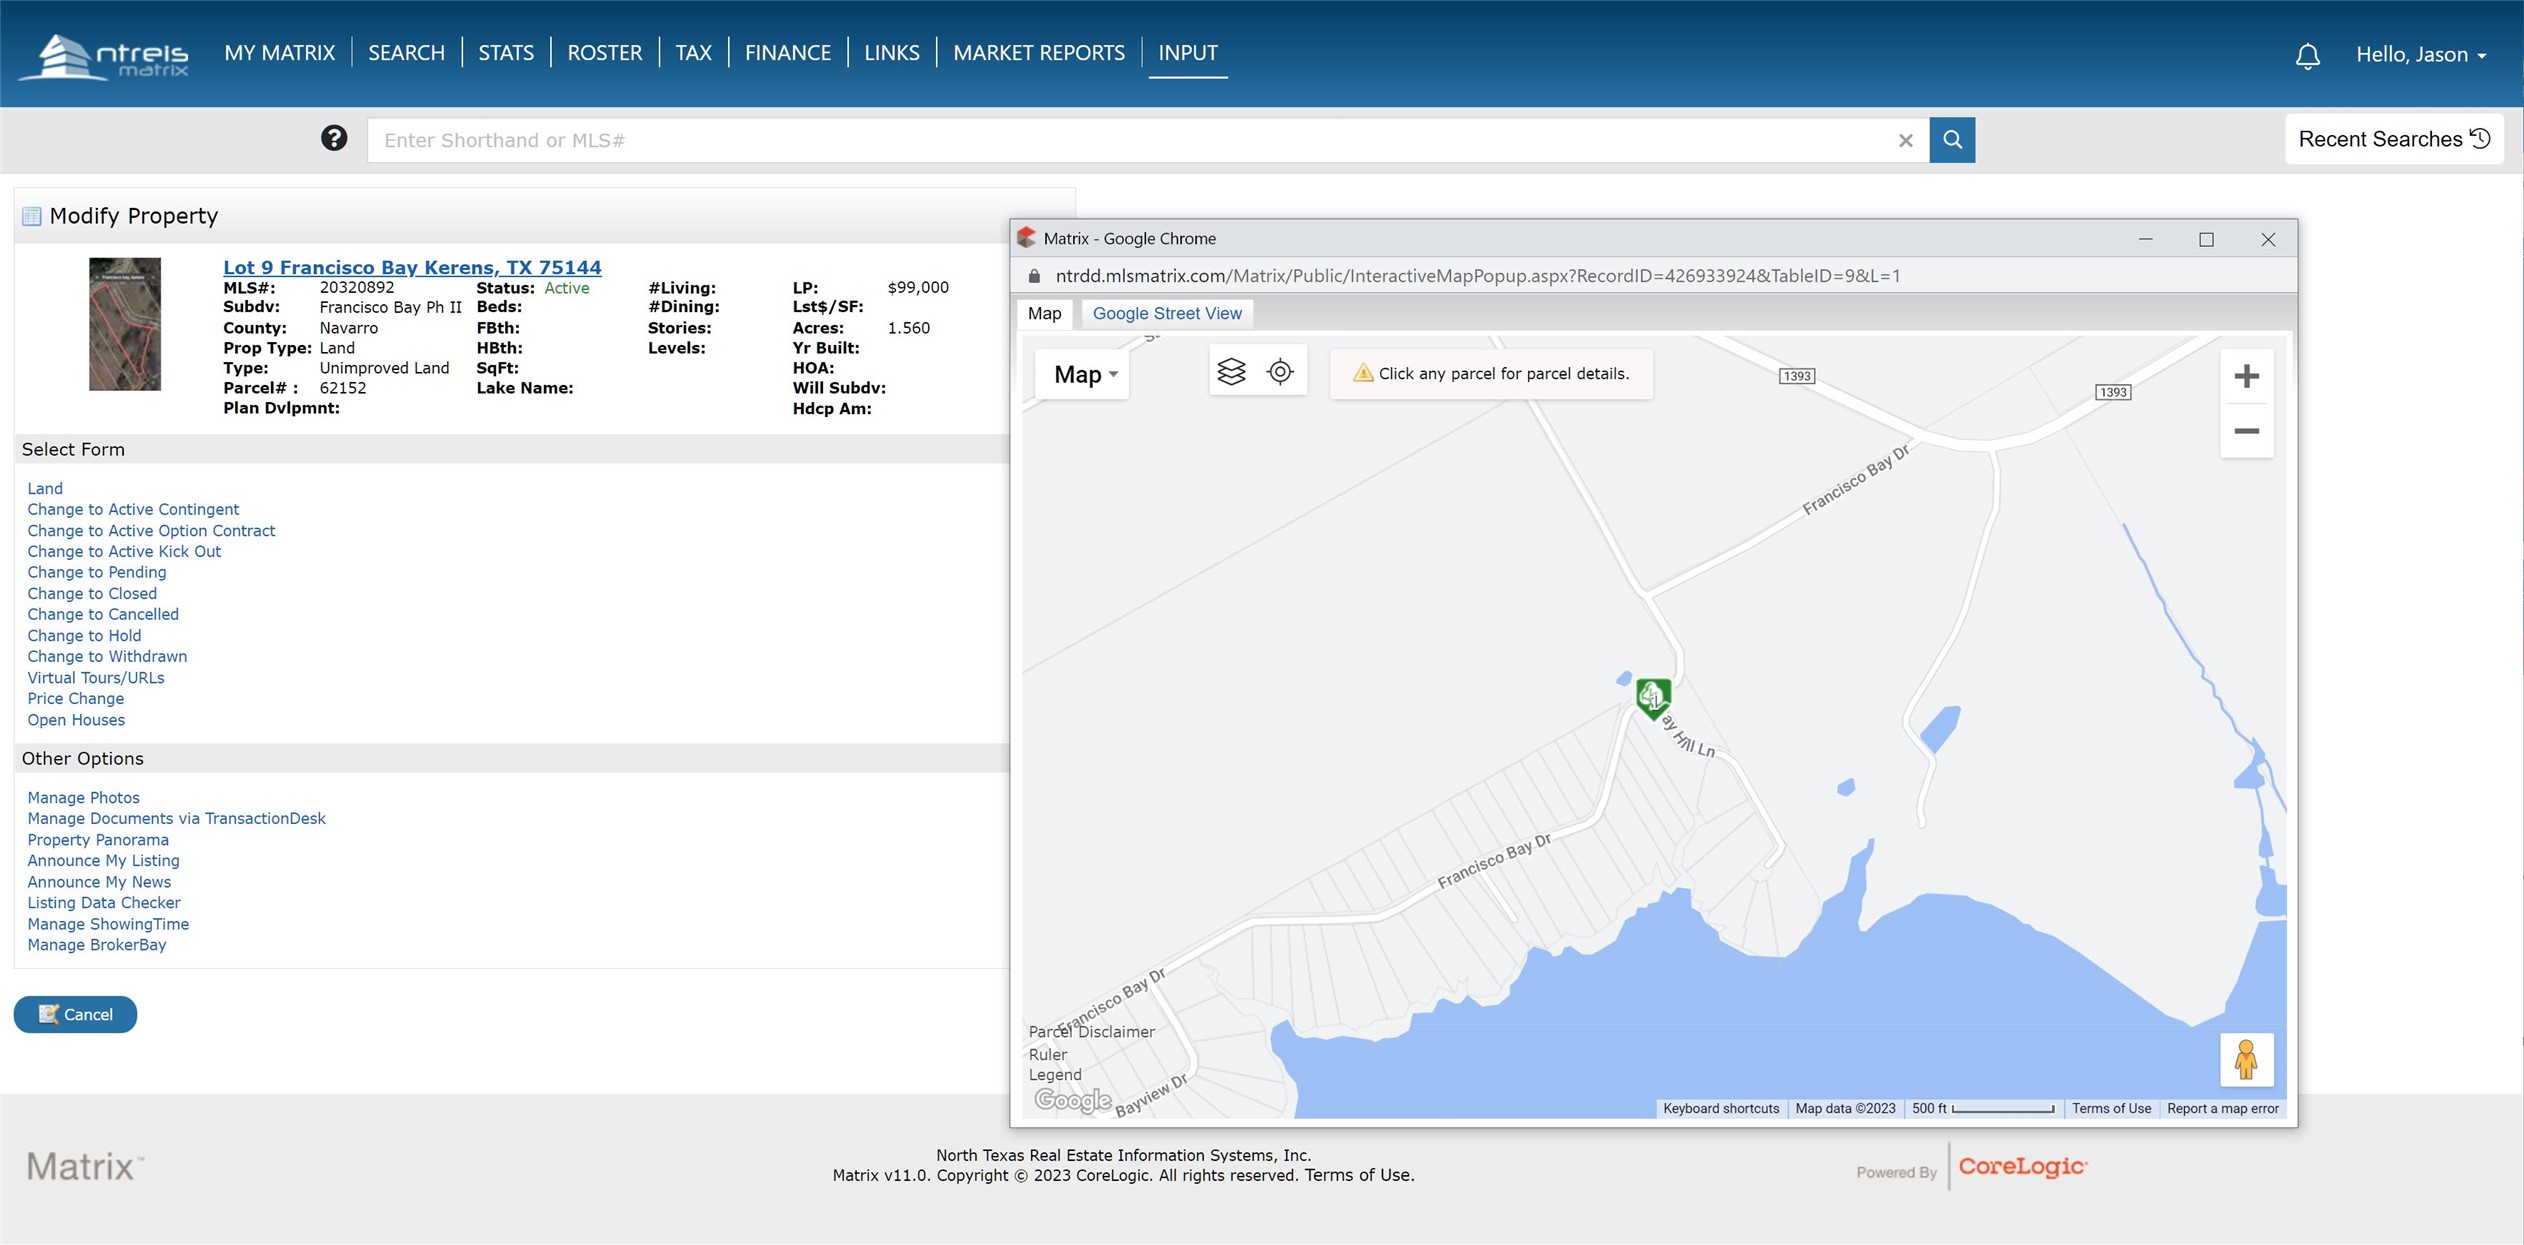Open the Manage Photos link

[x=83, y=797]
